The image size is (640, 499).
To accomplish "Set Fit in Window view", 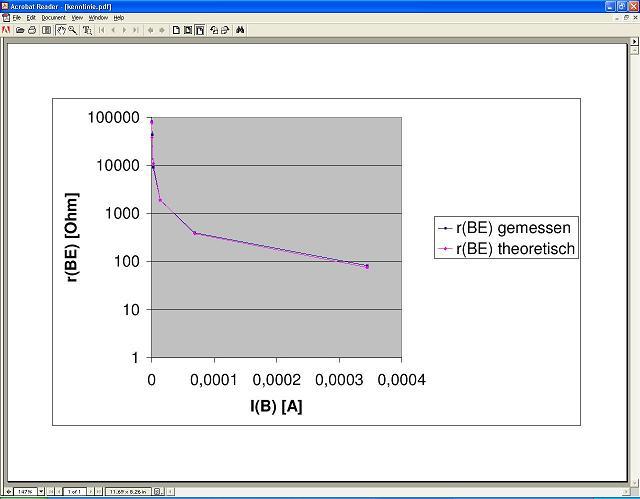I will (188, 30).
